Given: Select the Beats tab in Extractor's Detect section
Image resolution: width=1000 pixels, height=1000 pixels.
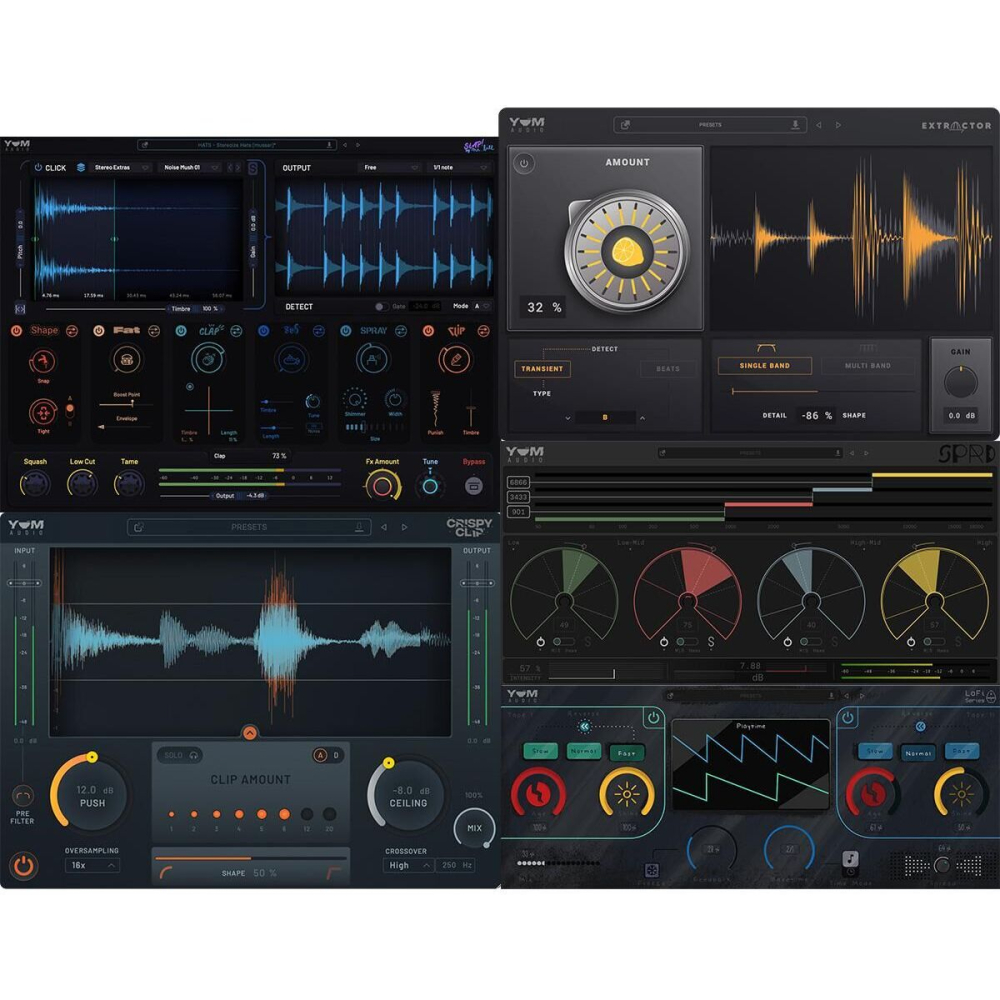Looking at the screenshot, I should click(669, 366).
